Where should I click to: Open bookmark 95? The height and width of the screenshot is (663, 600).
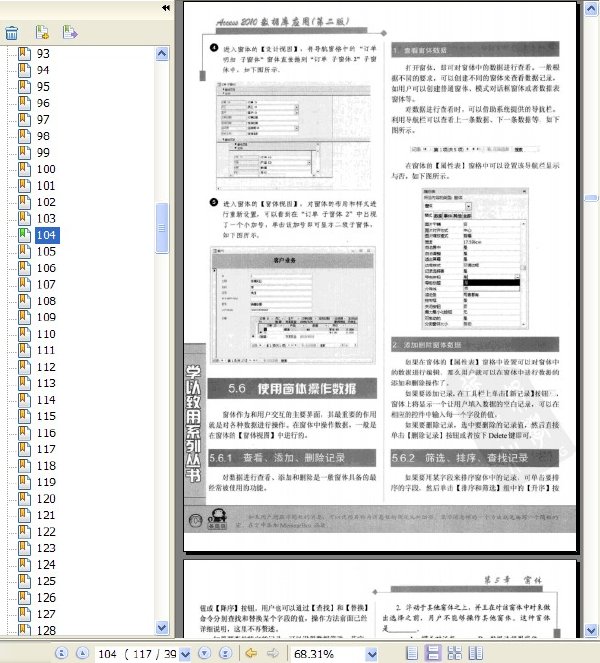tap(43, 87)
